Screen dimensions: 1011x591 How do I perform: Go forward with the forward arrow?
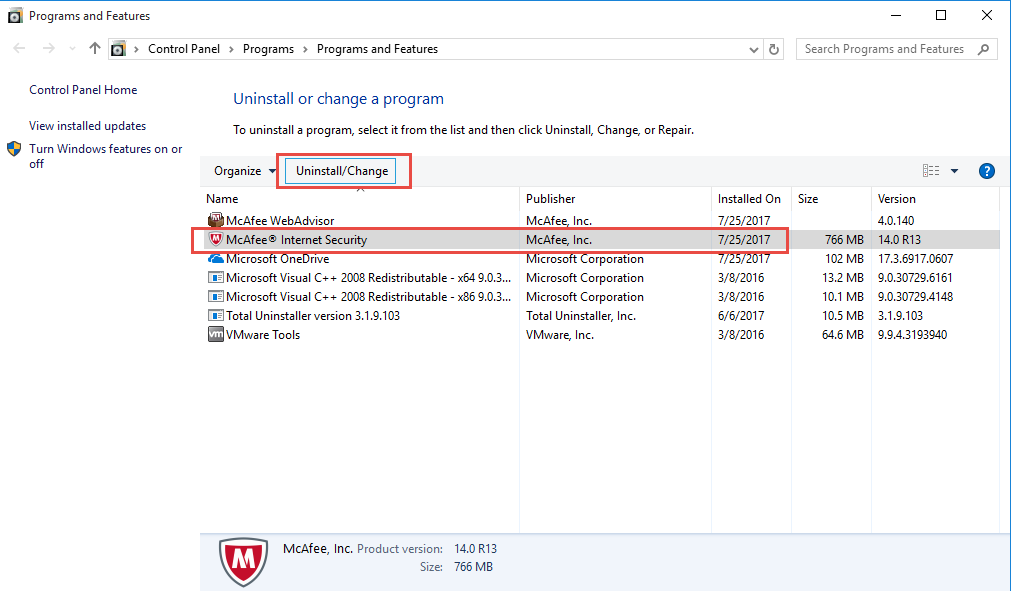(48, 48)
